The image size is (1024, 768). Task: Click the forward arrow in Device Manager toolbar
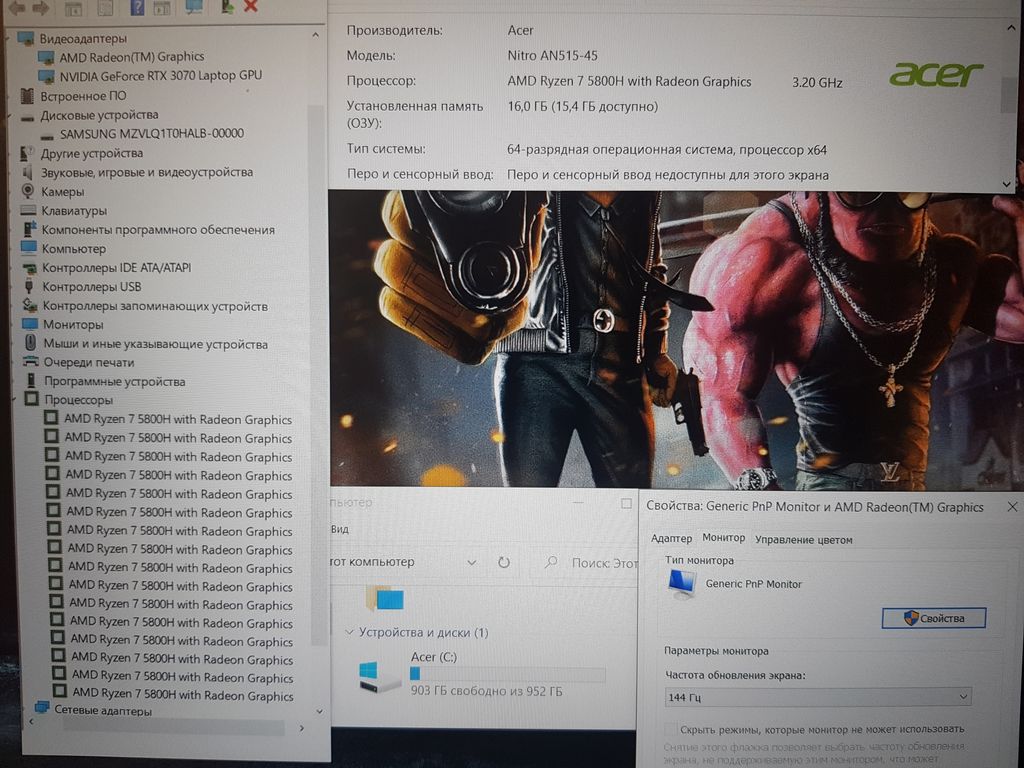pos(41,7)
